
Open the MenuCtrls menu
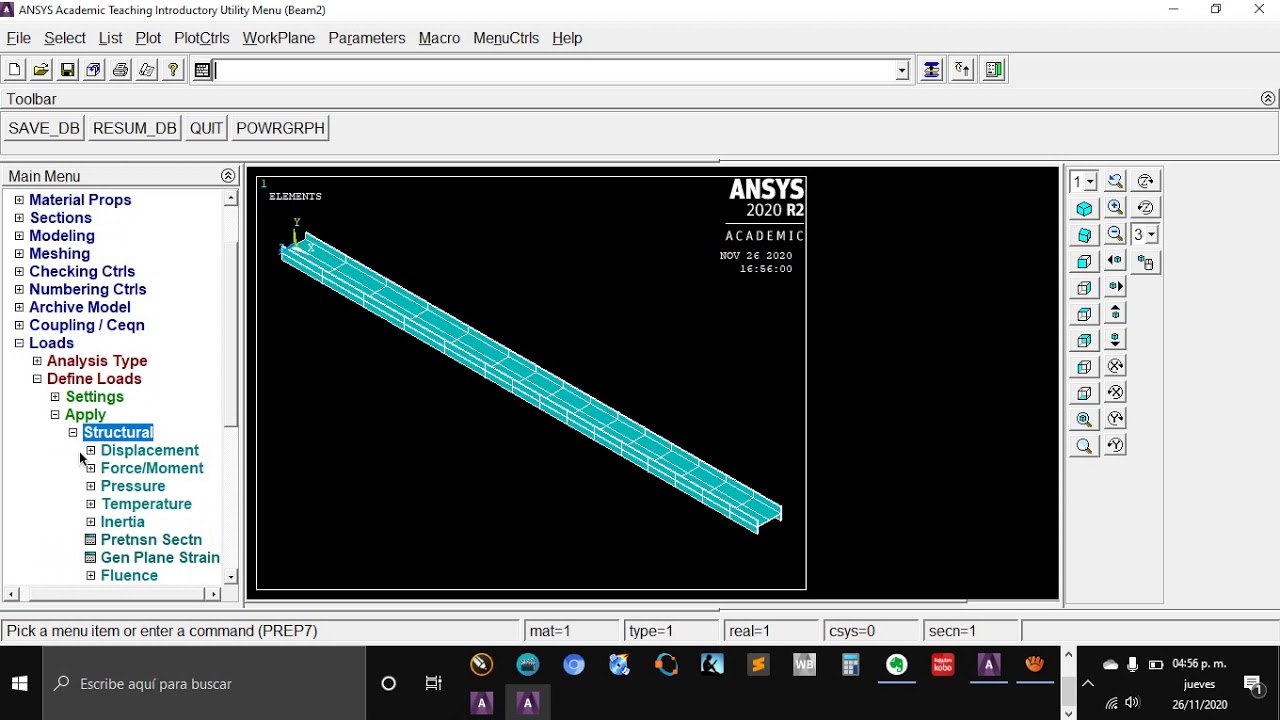(506, 38)
